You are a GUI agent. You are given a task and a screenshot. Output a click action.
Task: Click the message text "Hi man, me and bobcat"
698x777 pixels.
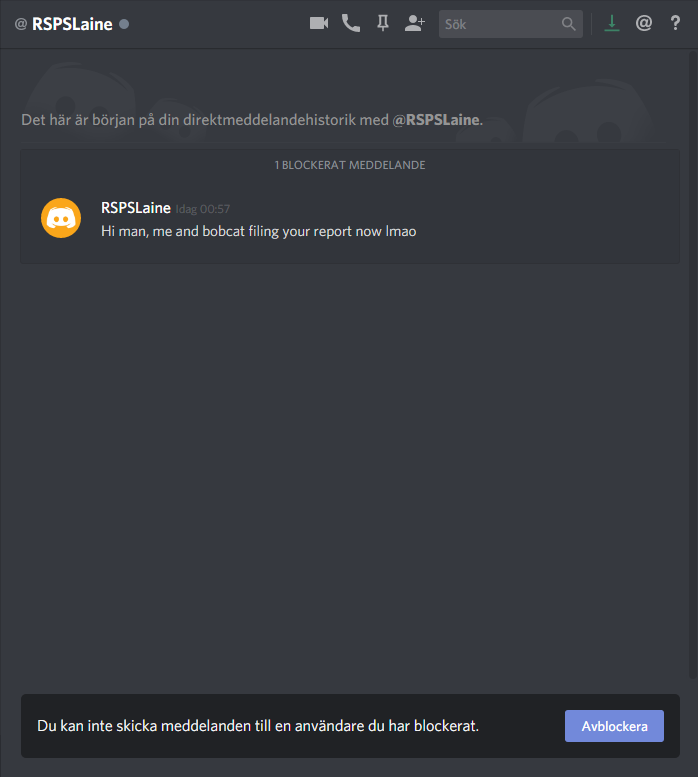[x=173, y=231]
